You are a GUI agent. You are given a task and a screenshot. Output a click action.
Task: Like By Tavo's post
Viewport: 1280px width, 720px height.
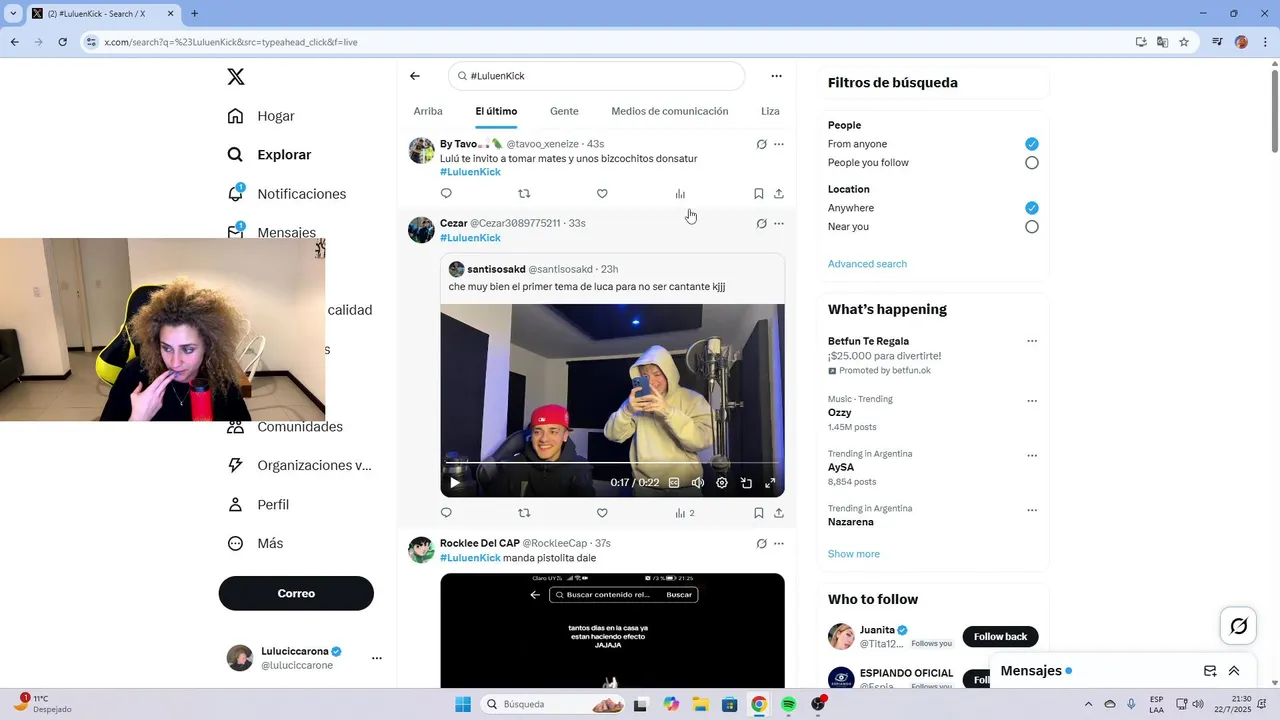[602, 194]
